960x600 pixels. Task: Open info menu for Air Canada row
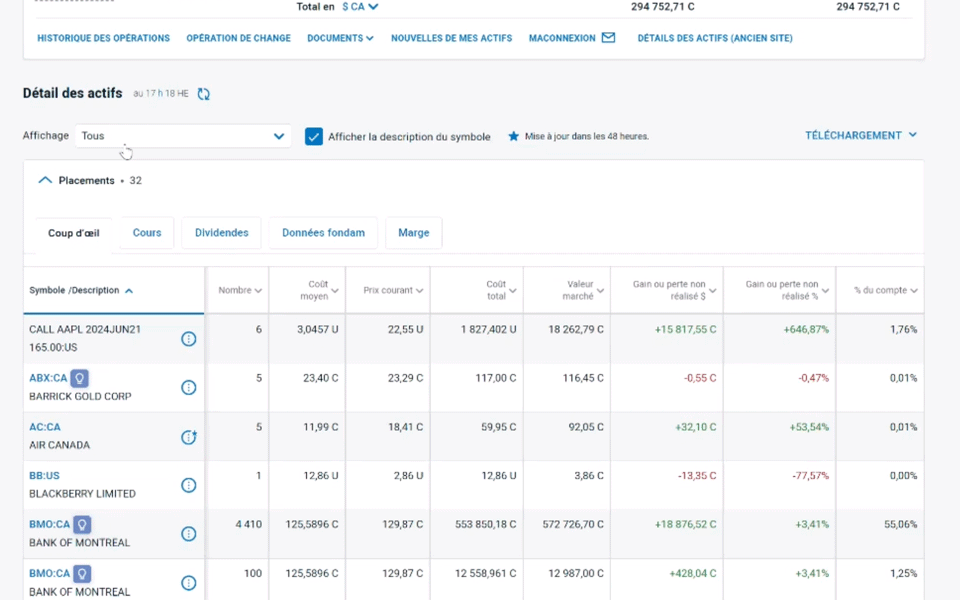pyautogui.click(x=189, y=437)
